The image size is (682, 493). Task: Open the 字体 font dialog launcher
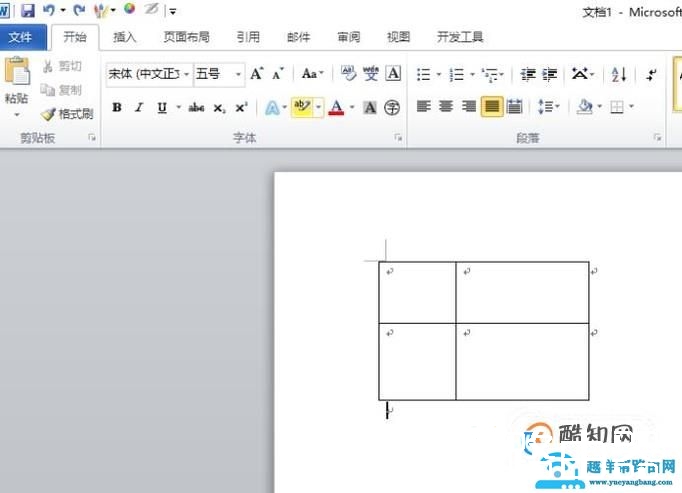click(x=398, y=138)
